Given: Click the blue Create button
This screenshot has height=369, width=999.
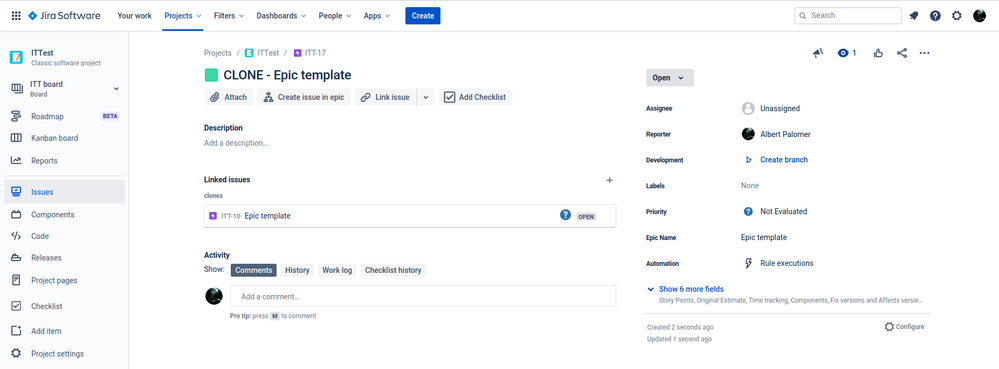Looking at the screenshot, I should click(422, 16).
